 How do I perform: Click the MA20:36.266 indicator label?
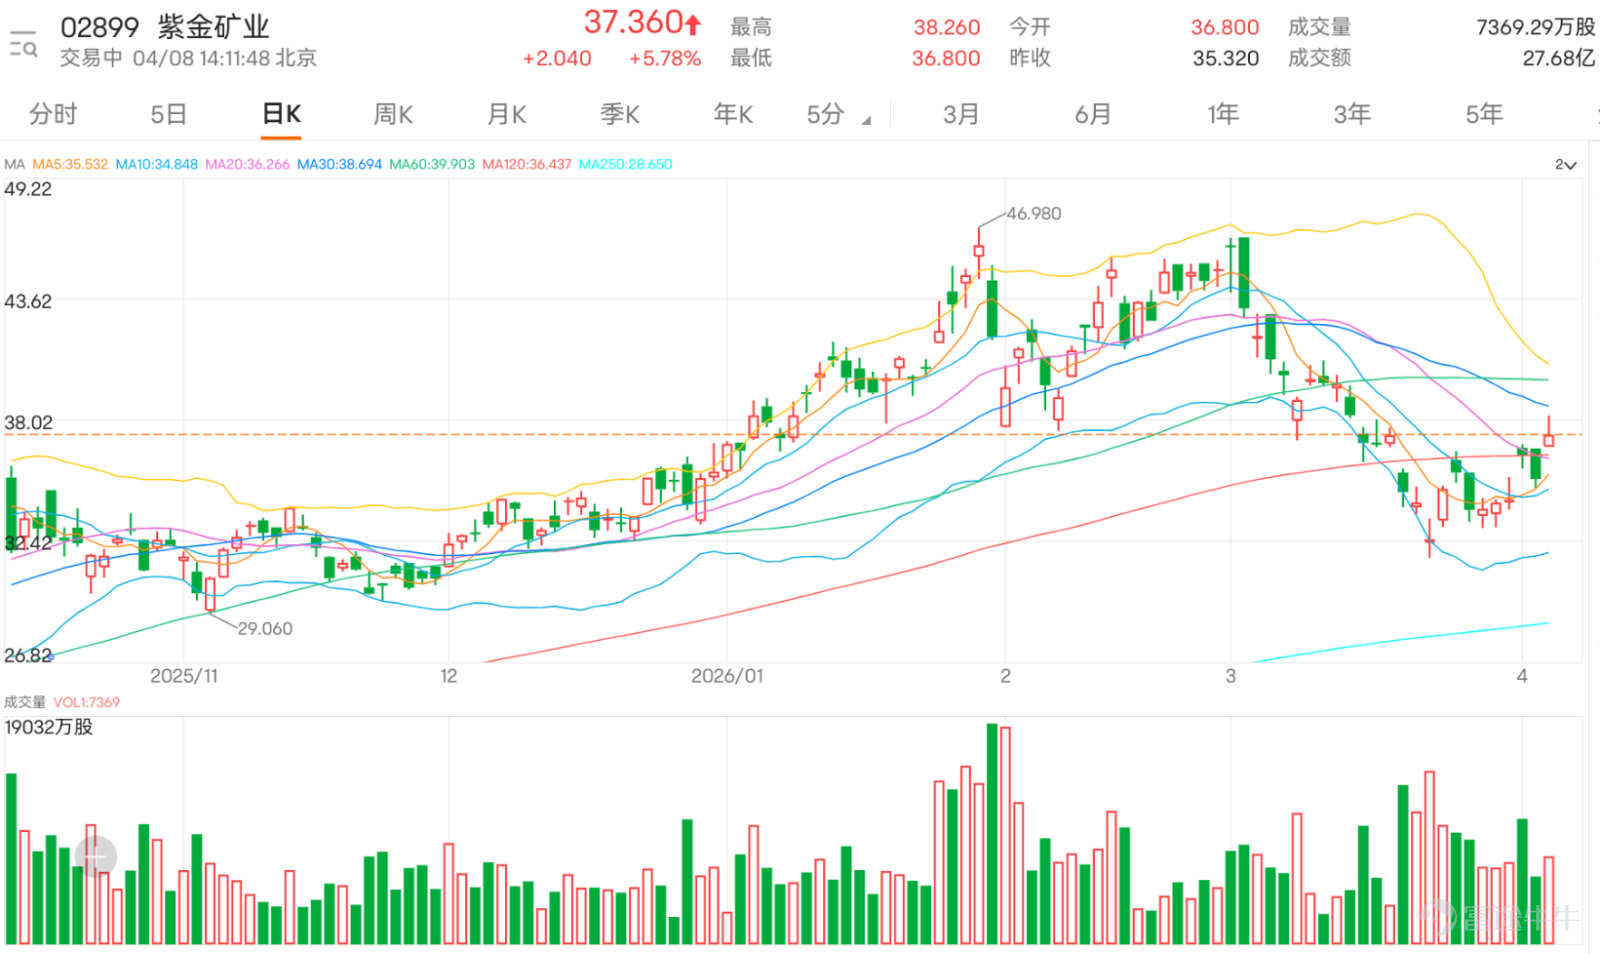pos(247,164)
